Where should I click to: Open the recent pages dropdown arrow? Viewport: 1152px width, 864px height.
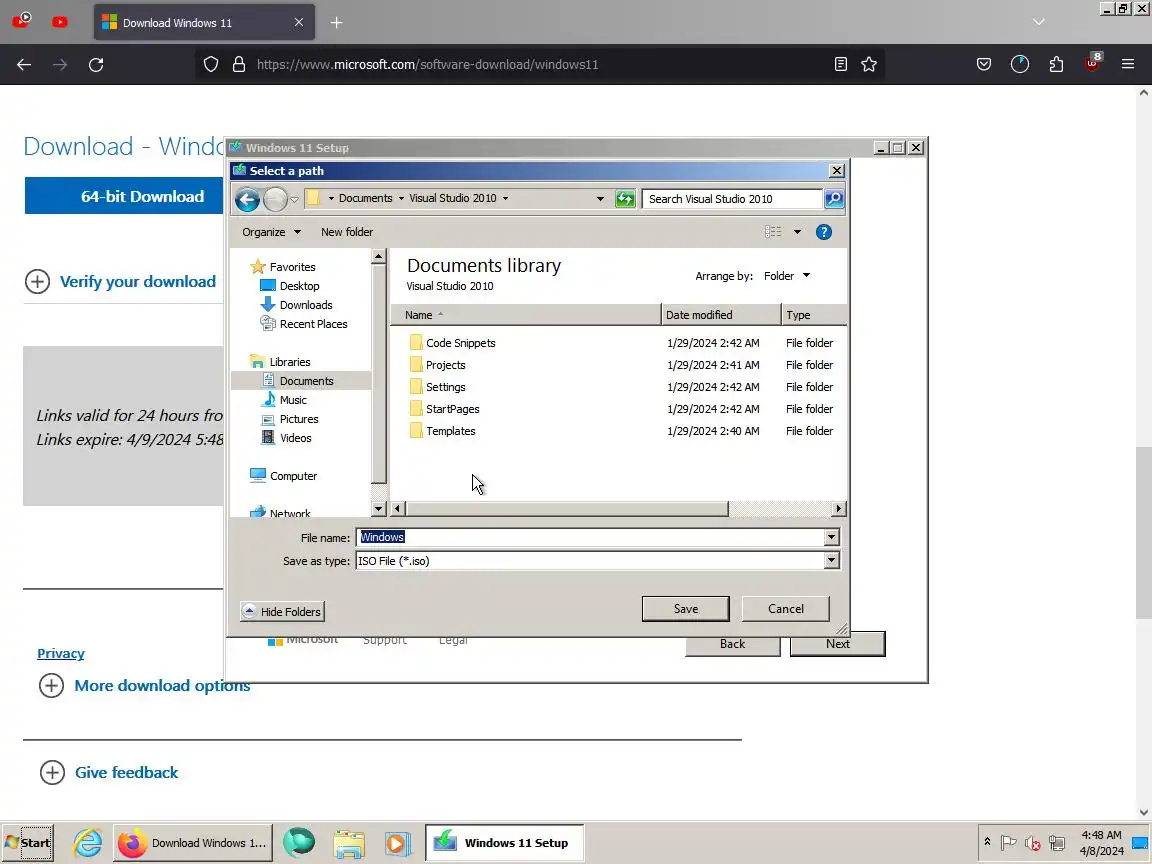pos(295,199)
